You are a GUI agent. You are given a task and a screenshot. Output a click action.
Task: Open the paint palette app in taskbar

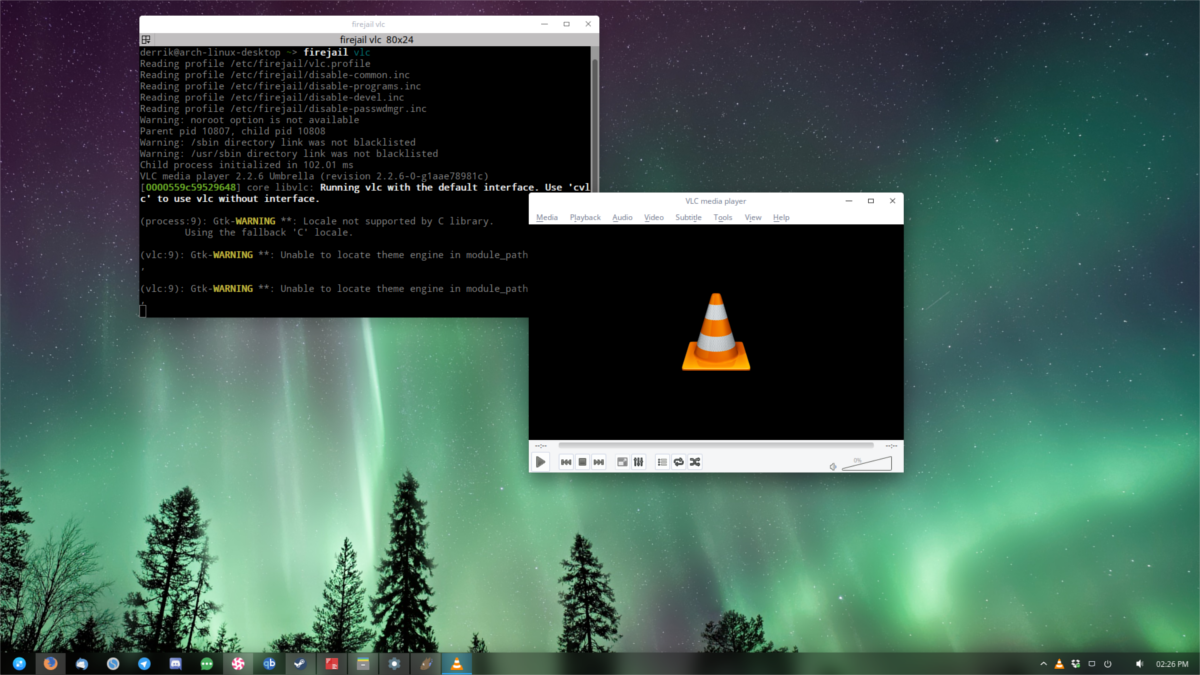[425, 663]
